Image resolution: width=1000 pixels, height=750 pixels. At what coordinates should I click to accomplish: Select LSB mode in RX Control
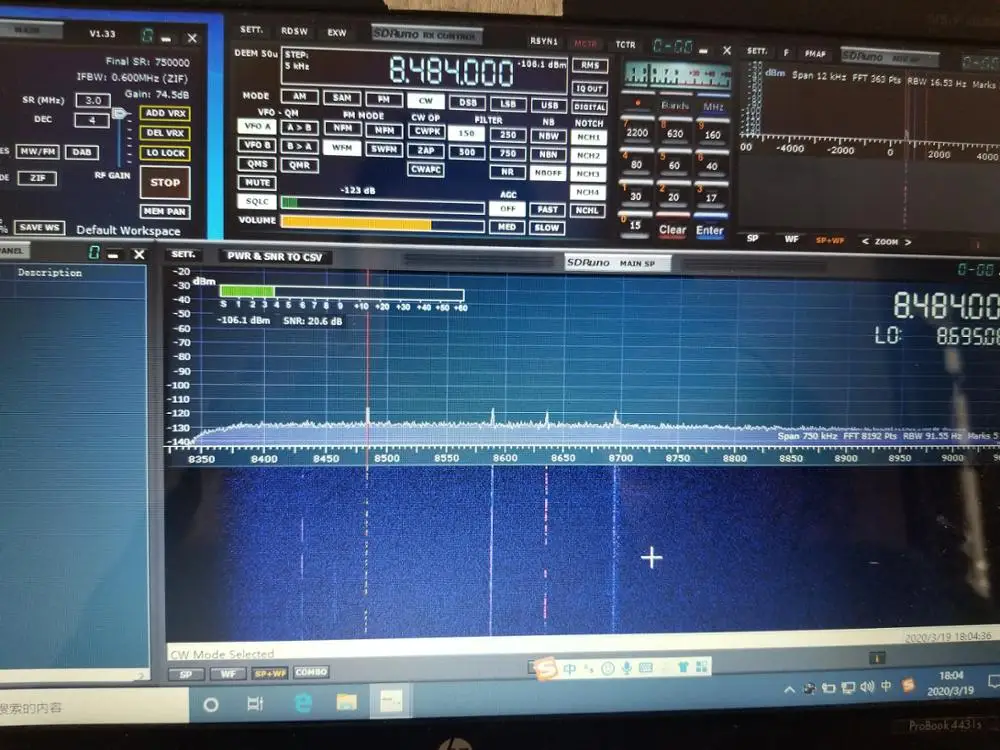click(x=508, y=103)
